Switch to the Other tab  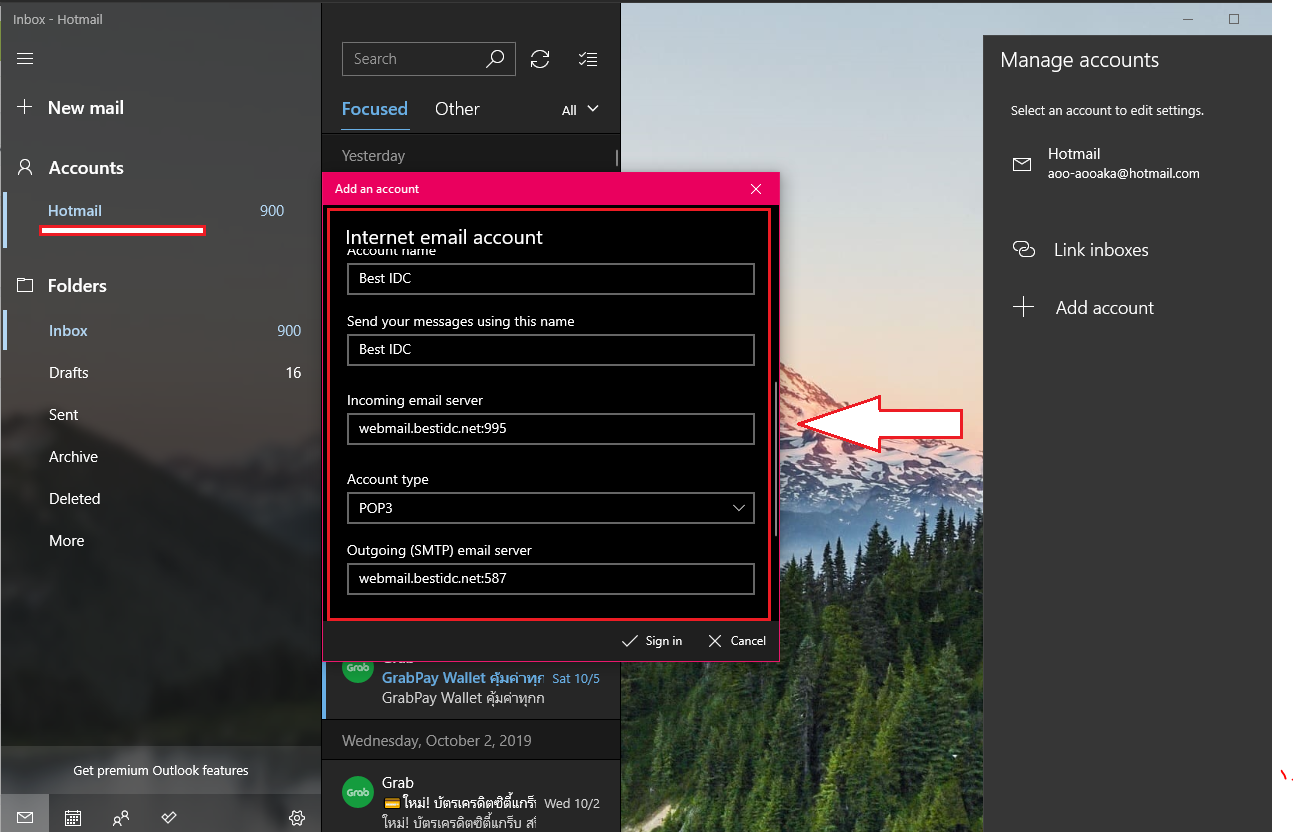(457, 109)
